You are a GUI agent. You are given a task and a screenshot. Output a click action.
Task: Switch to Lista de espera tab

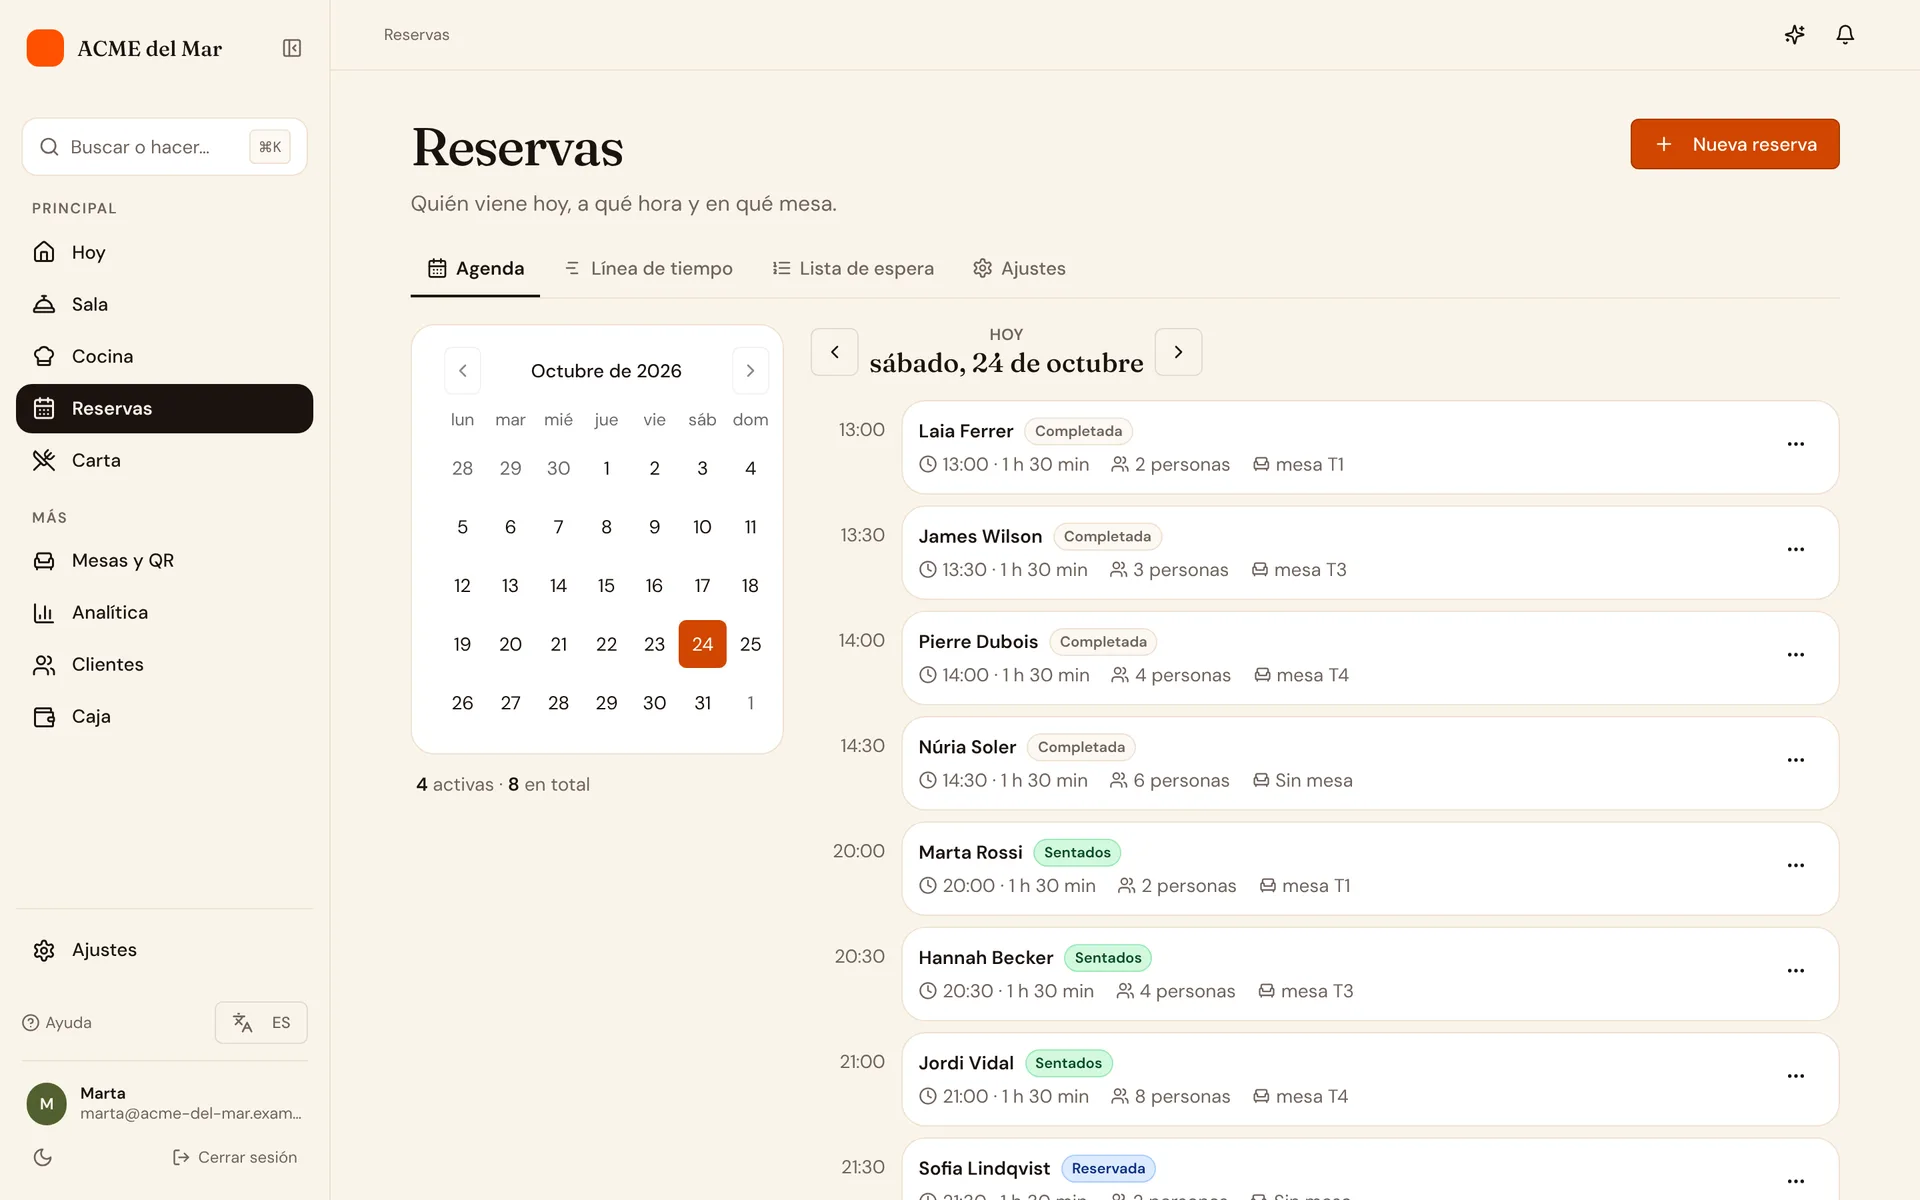tap(853, 268)
